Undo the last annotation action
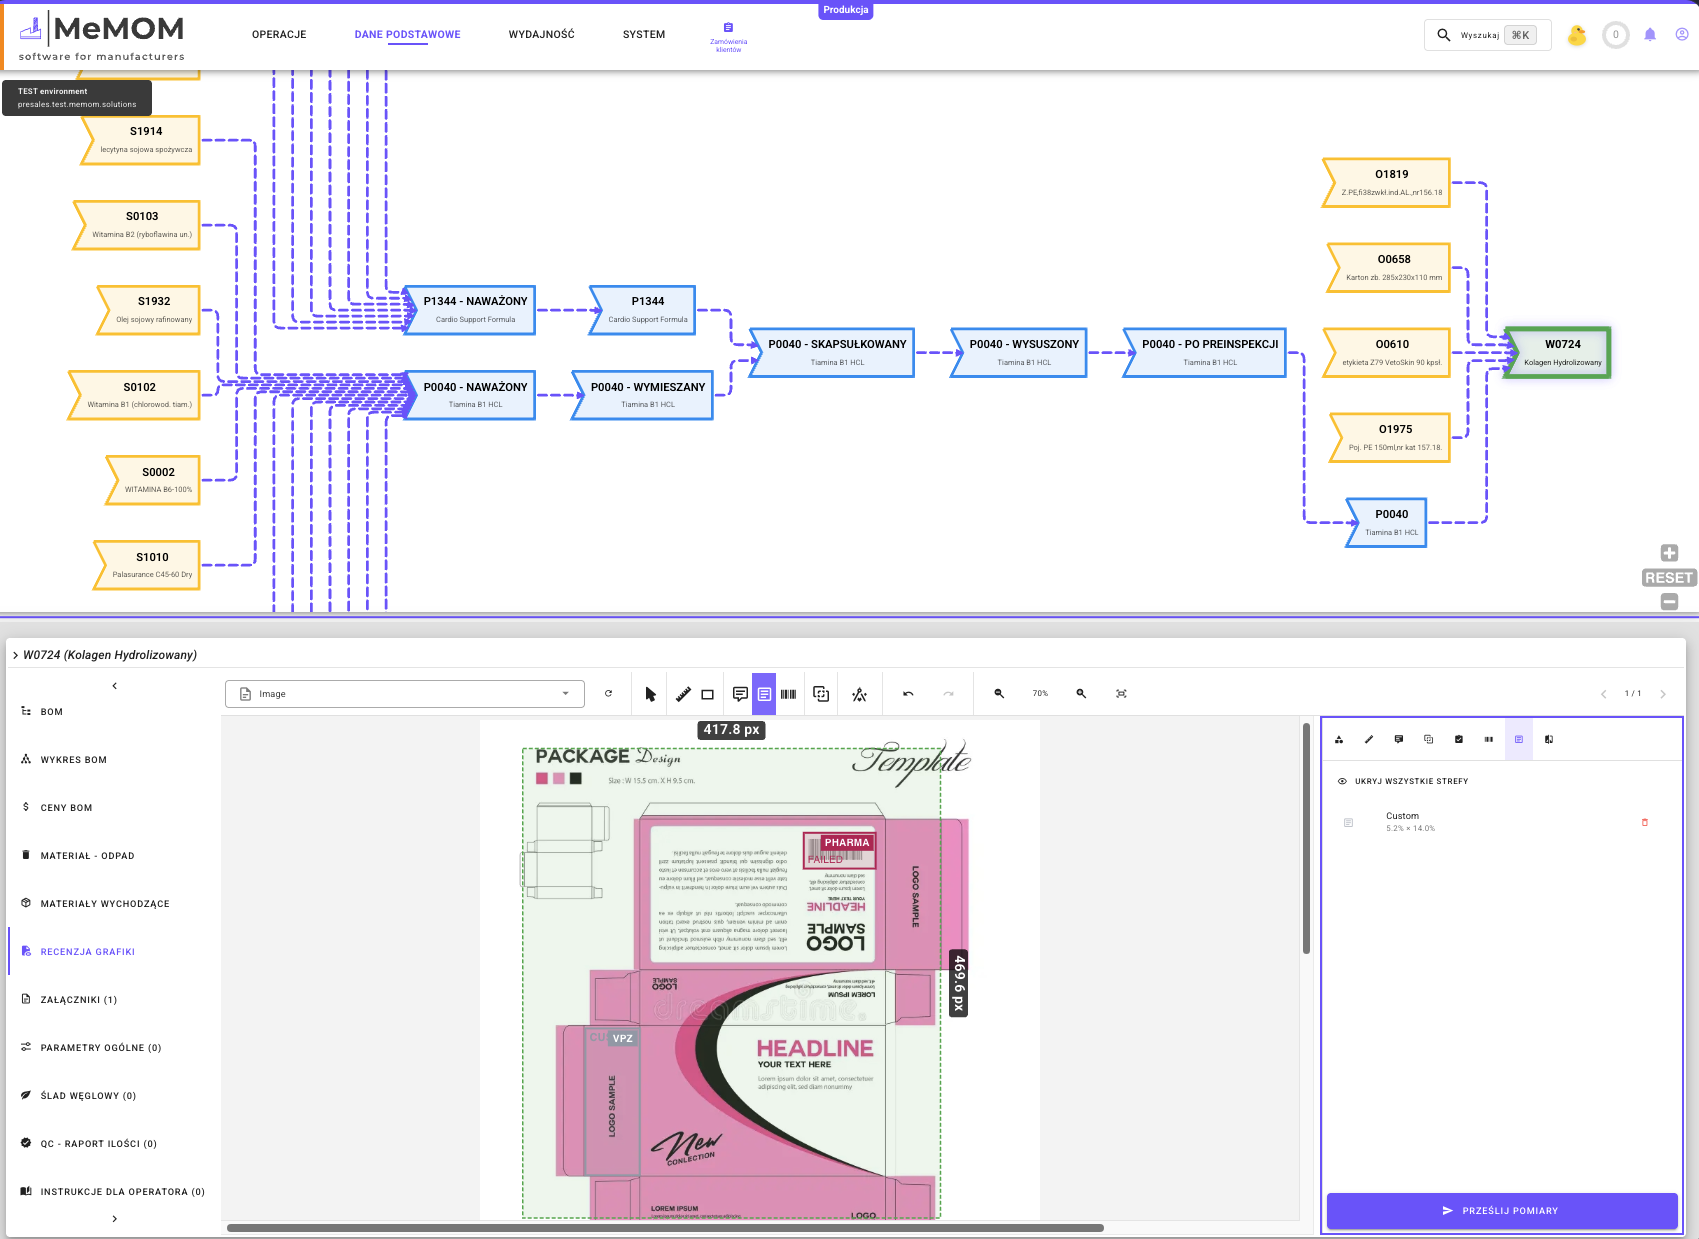 (908, 694)
